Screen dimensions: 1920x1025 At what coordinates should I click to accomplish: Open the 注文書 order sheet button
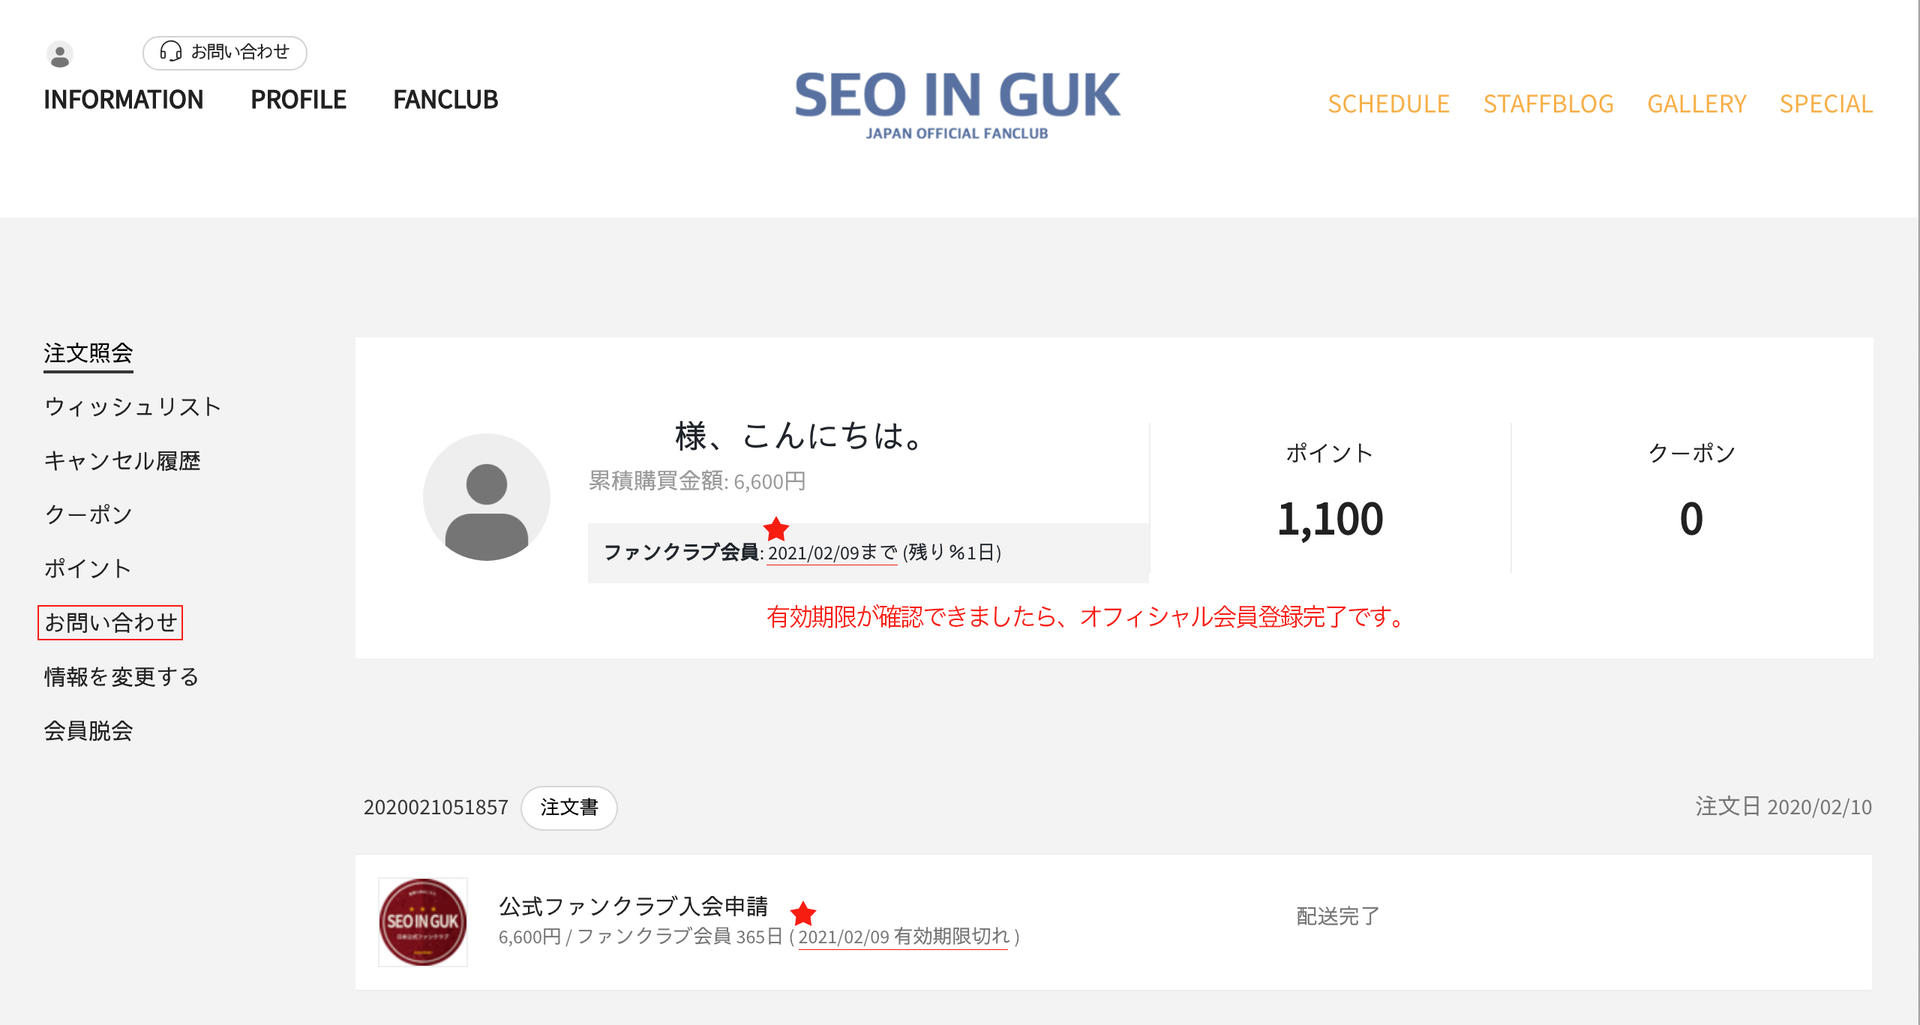(569, 808)
